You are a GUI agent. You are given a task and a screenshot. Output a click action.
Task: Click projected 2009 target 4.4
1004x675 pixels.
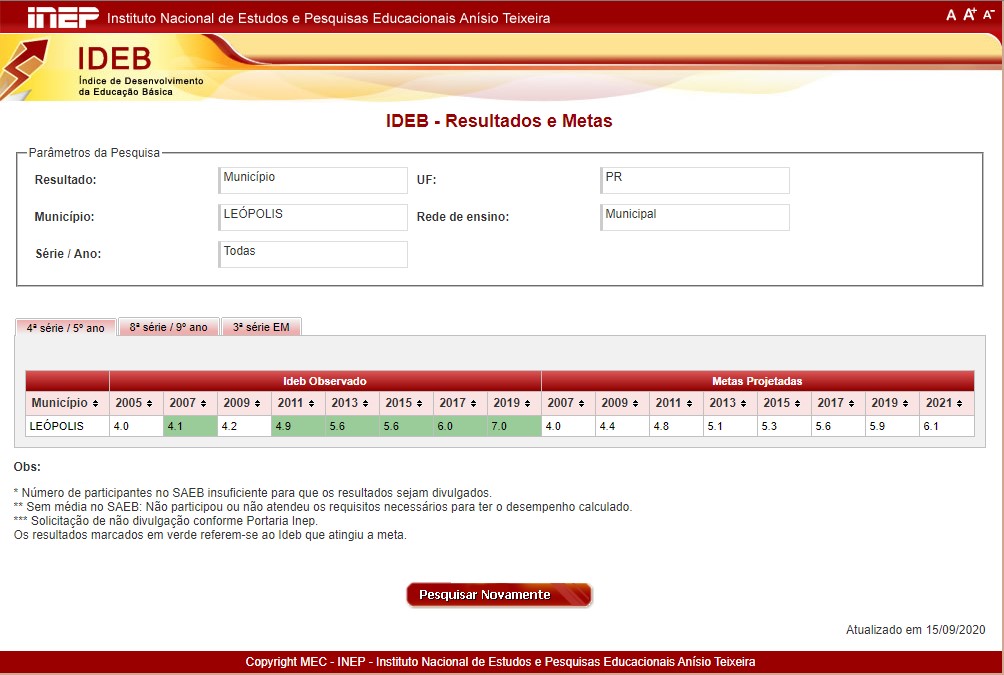pos(622,426)
